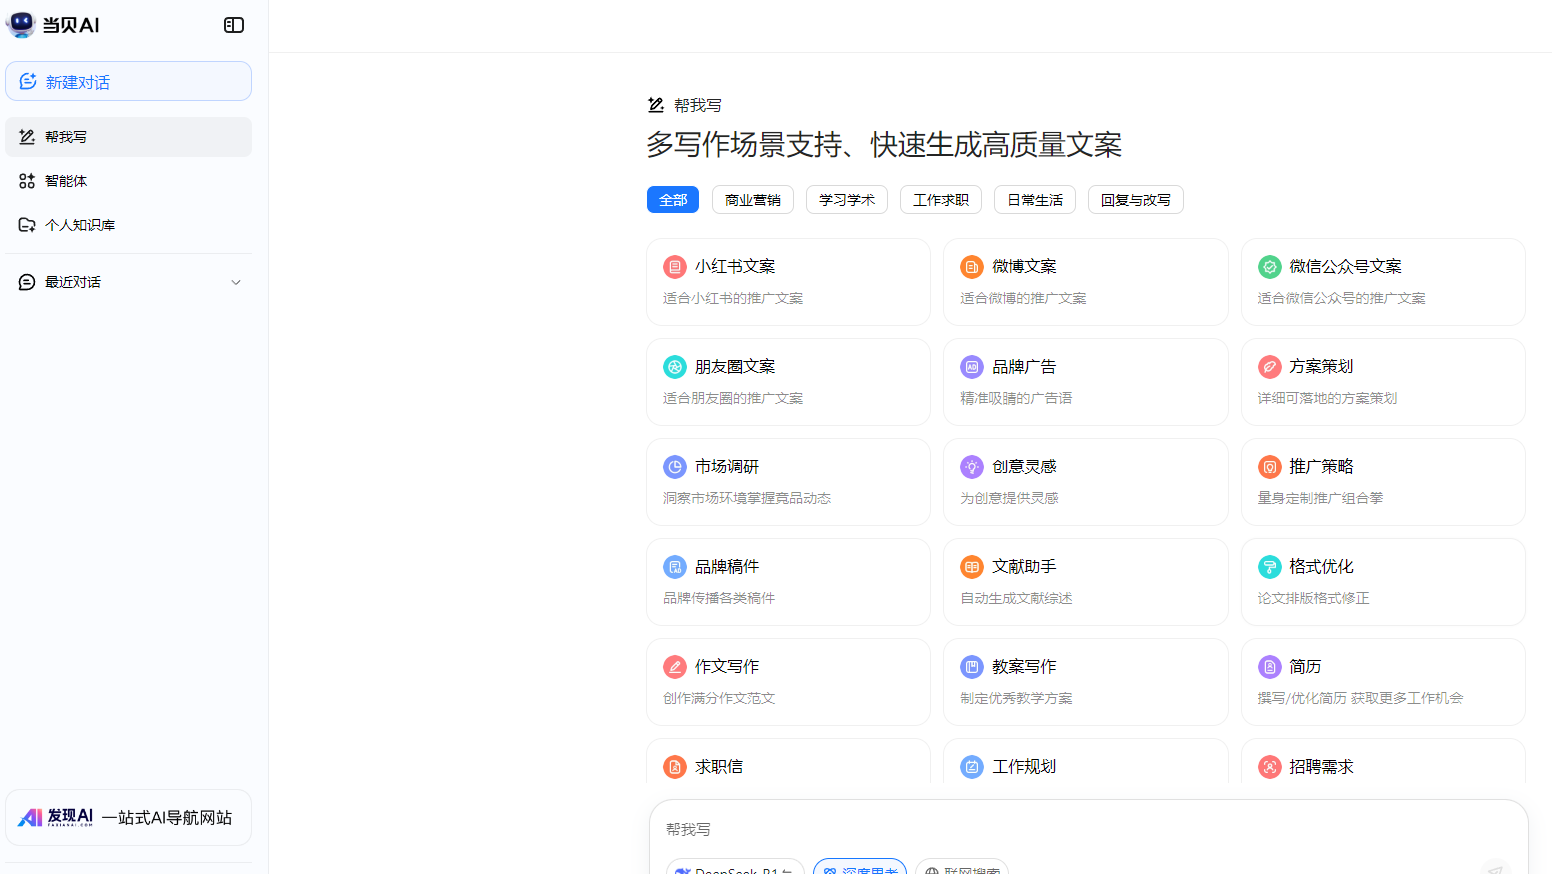
Task: Filter by the 工作求职 tab
Action: tap(941, 200)
